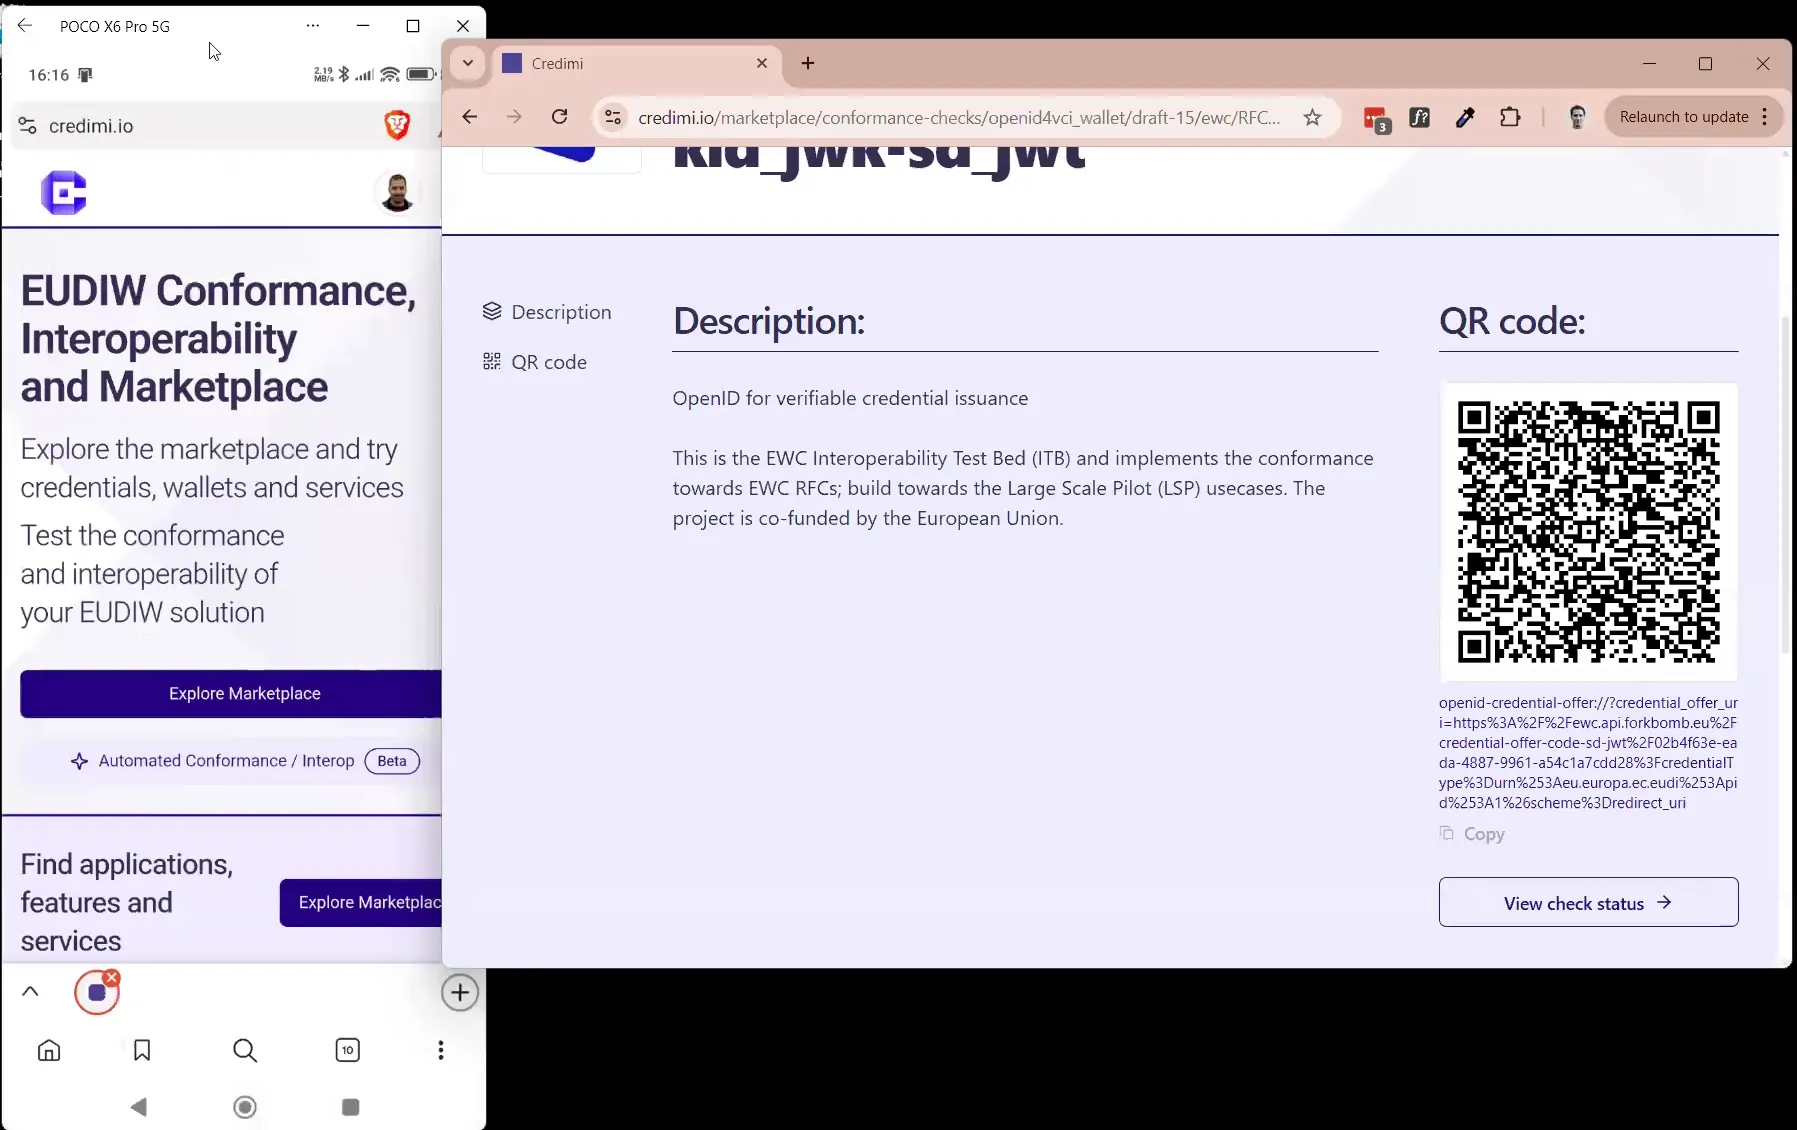Expand the phone browser tab tray chevron
This screenshot has width=1797, height=1130.
(30, 991)
